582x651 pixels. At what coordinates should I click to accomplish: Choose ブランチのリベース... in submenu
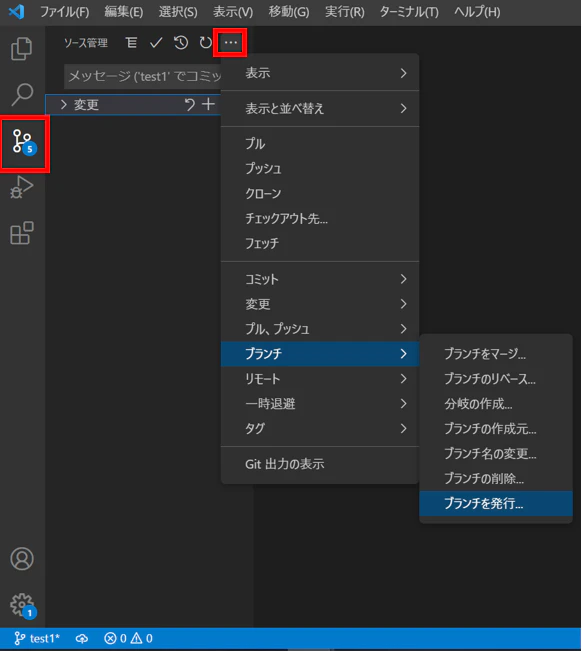click(x=496, y=379)
